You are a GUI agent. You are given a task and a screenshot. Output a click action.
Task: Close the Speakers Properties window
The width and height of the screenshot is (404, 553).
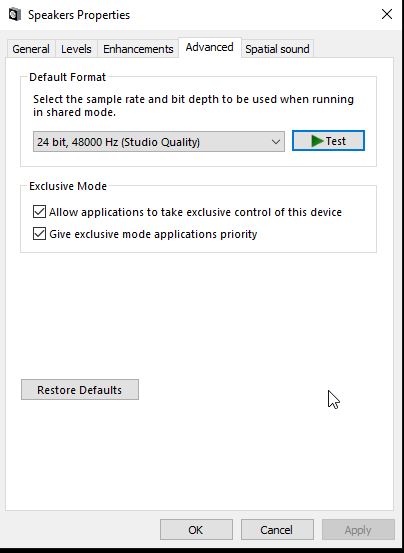[387, 14]
